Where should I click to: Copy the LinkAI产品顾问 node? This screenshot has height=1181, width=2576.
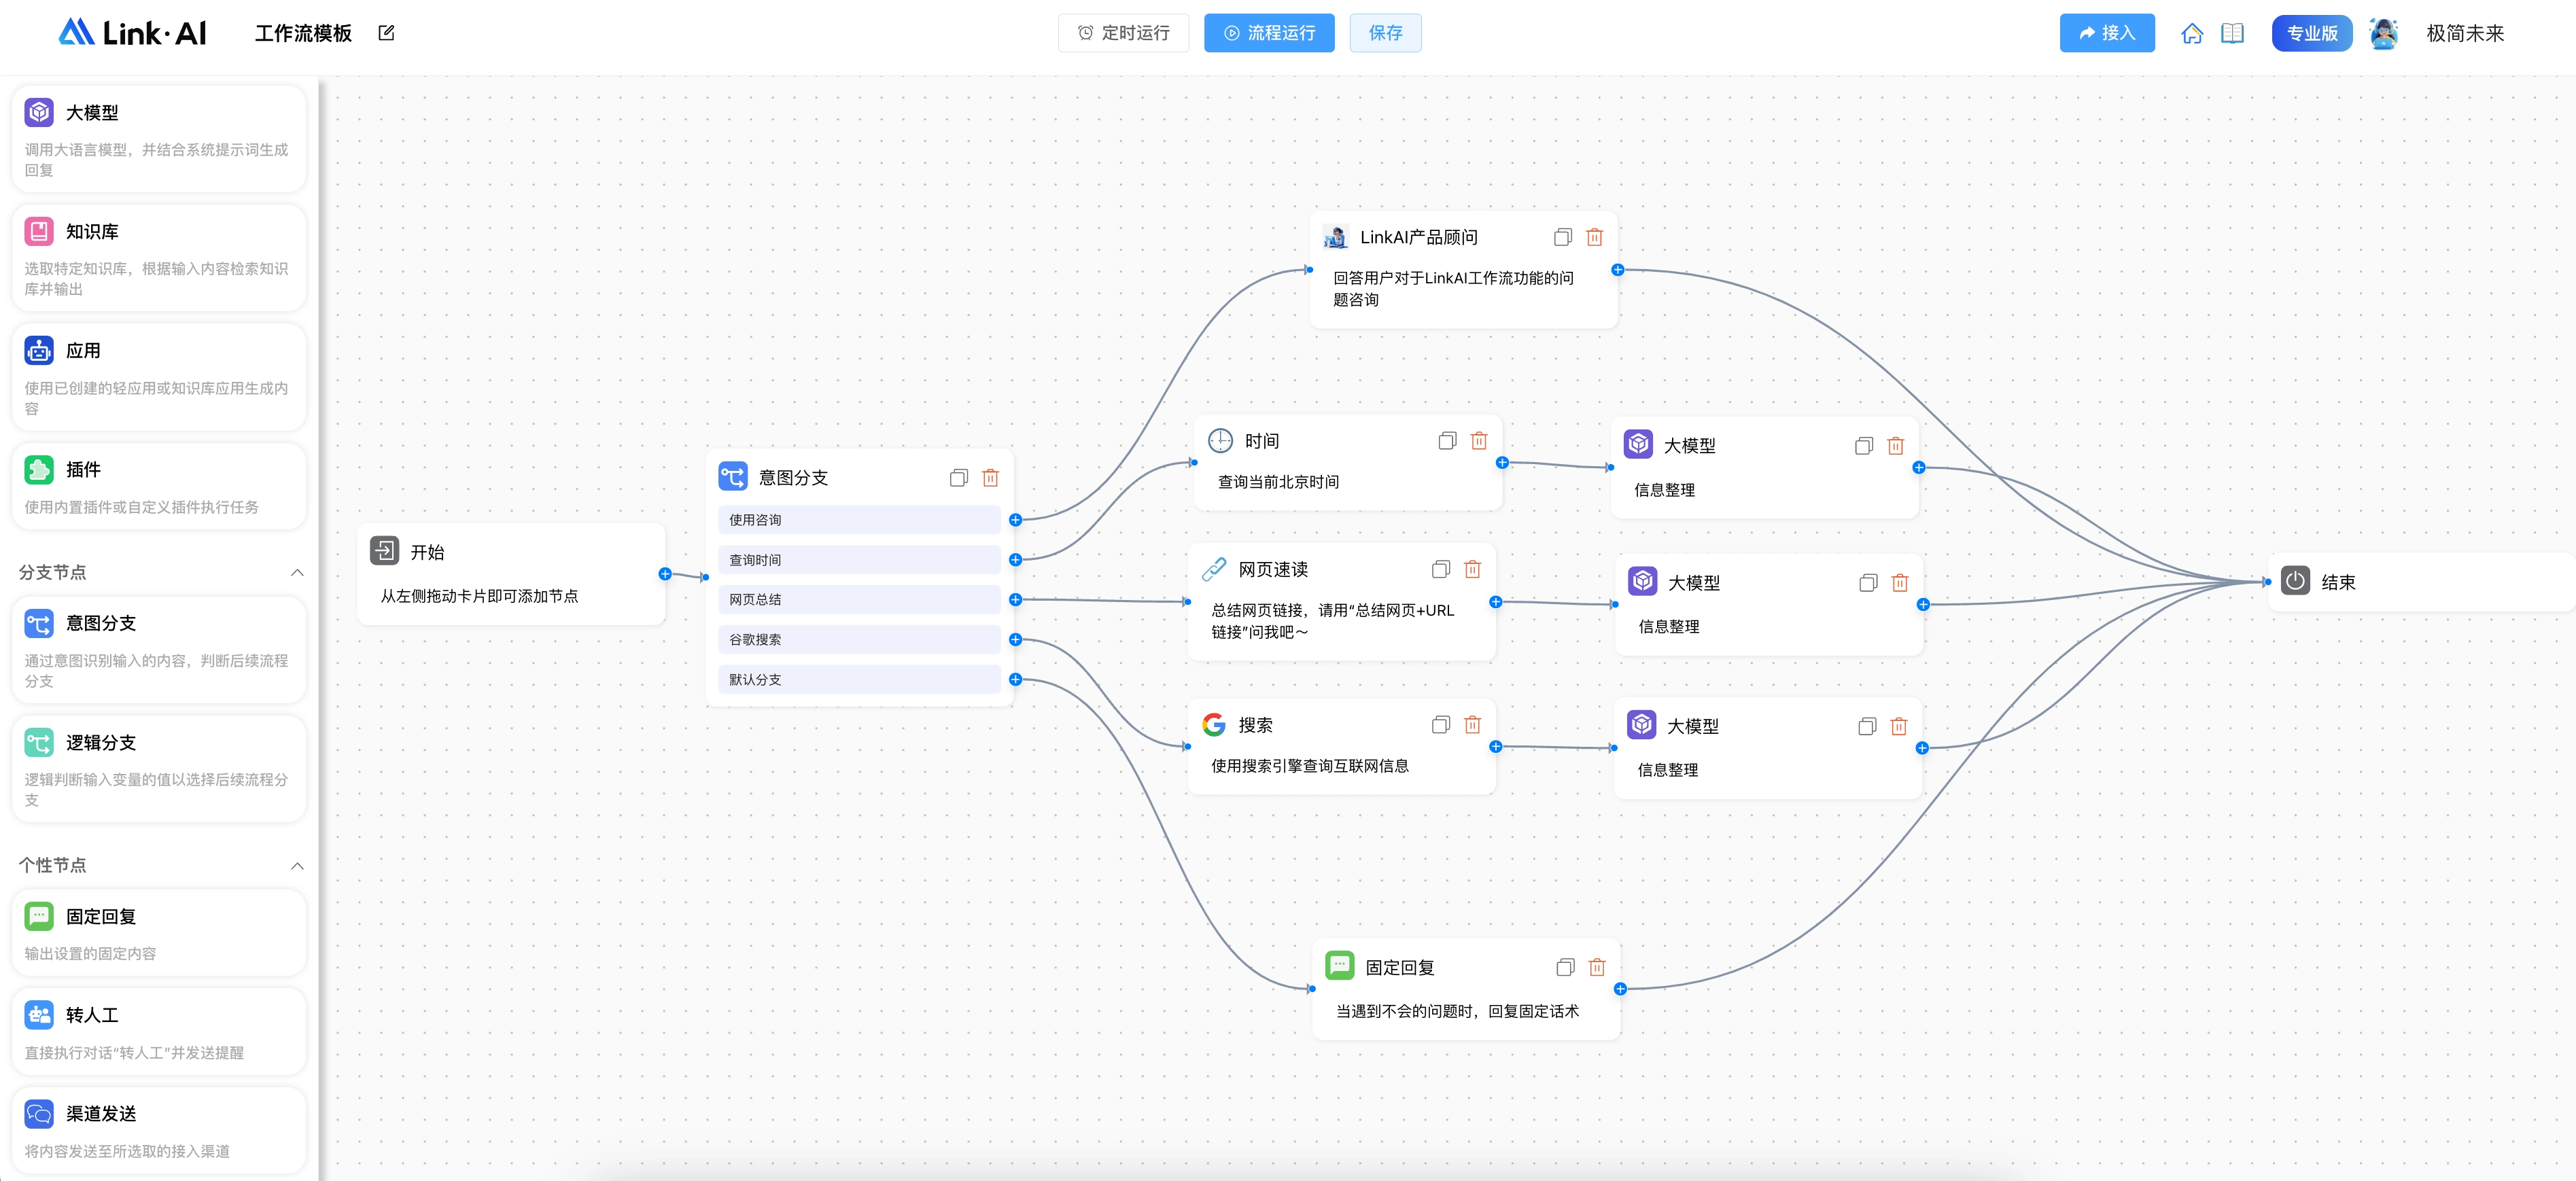coord(1563,237)
